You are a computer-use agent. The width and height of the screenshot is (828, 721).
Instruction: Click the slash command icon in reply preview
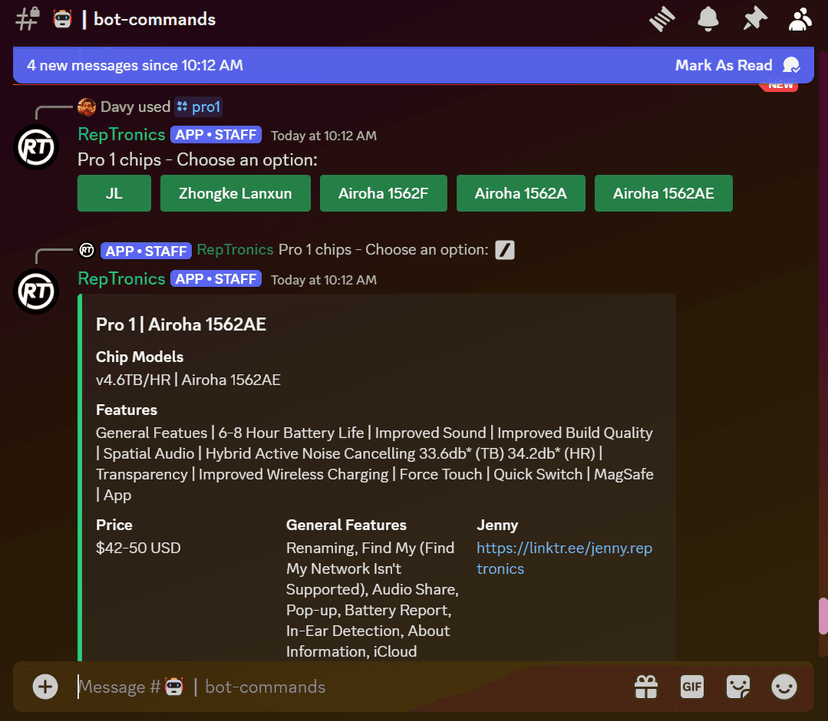[x=505, y=250]
